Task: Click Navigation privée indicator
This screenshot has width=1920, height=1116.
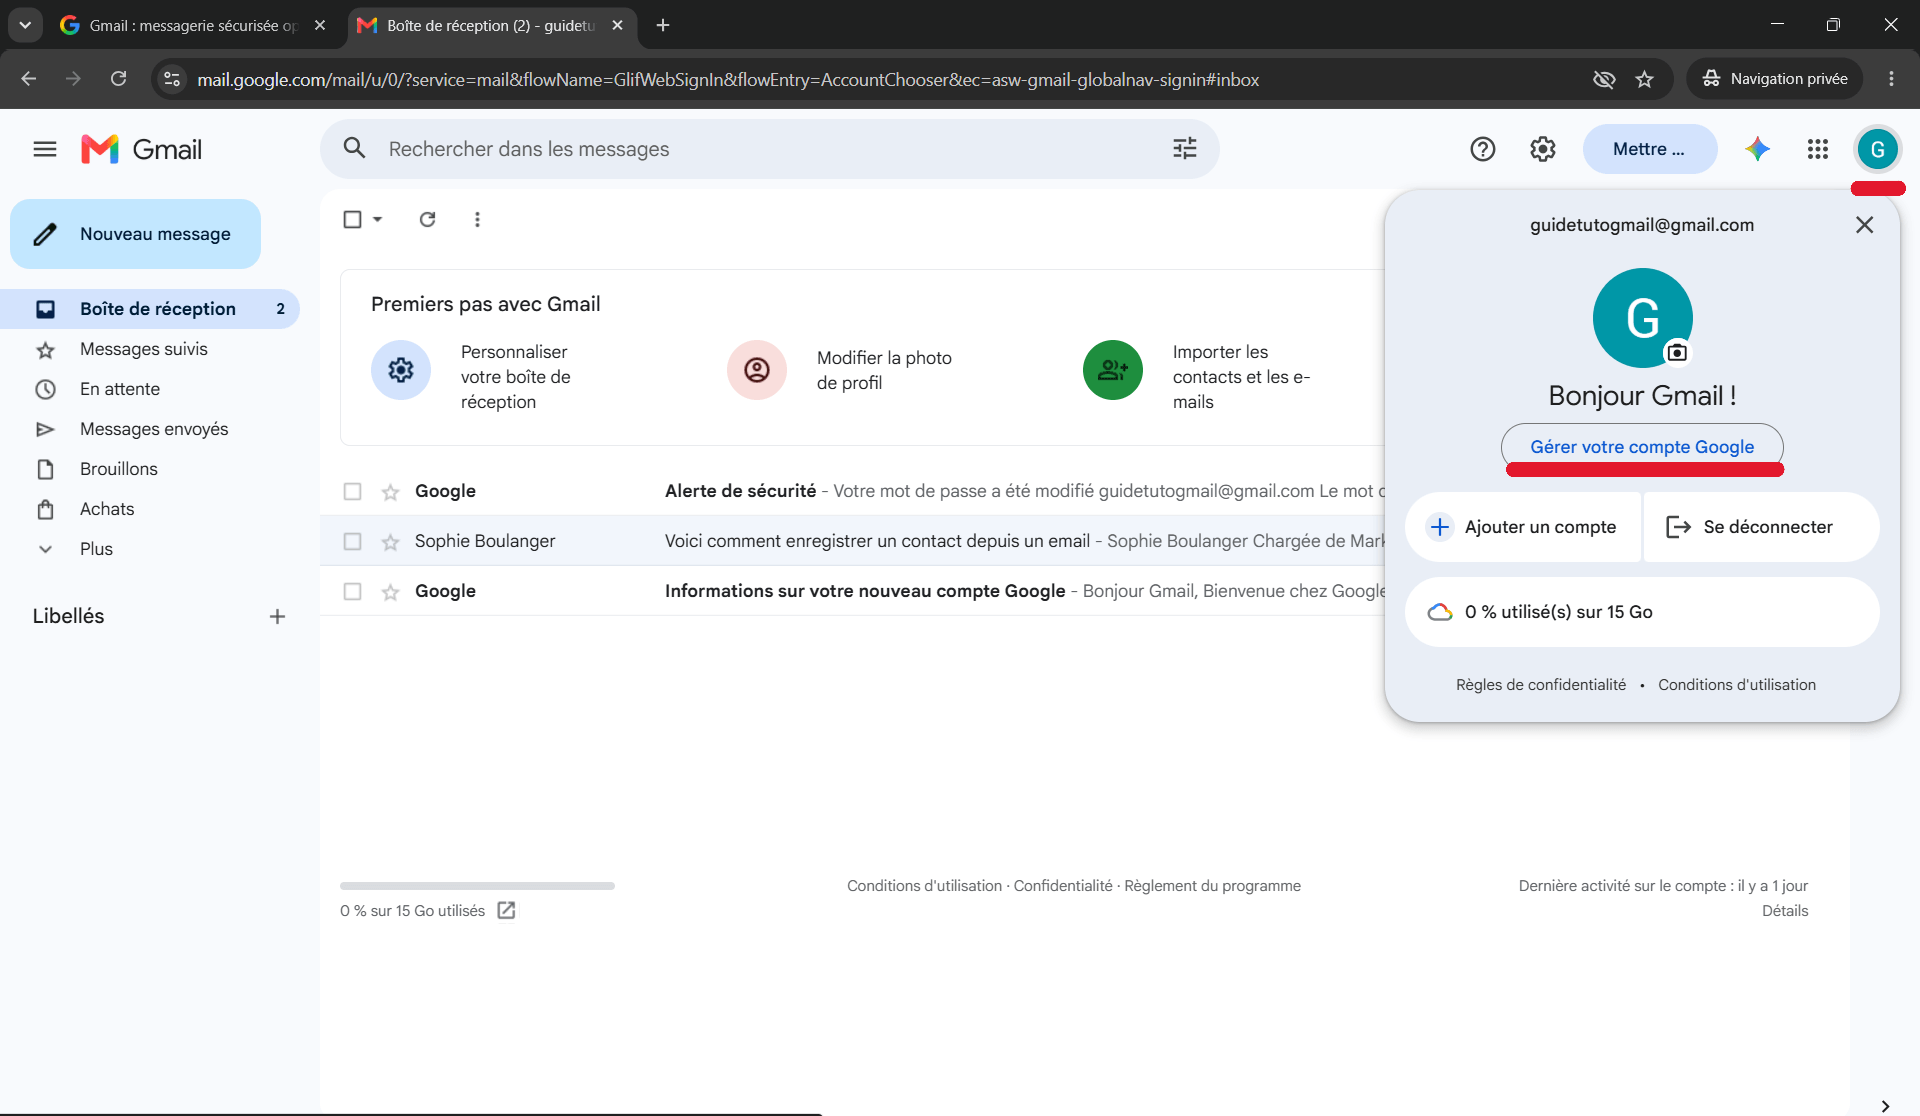Action: [x=1774, y=79]
